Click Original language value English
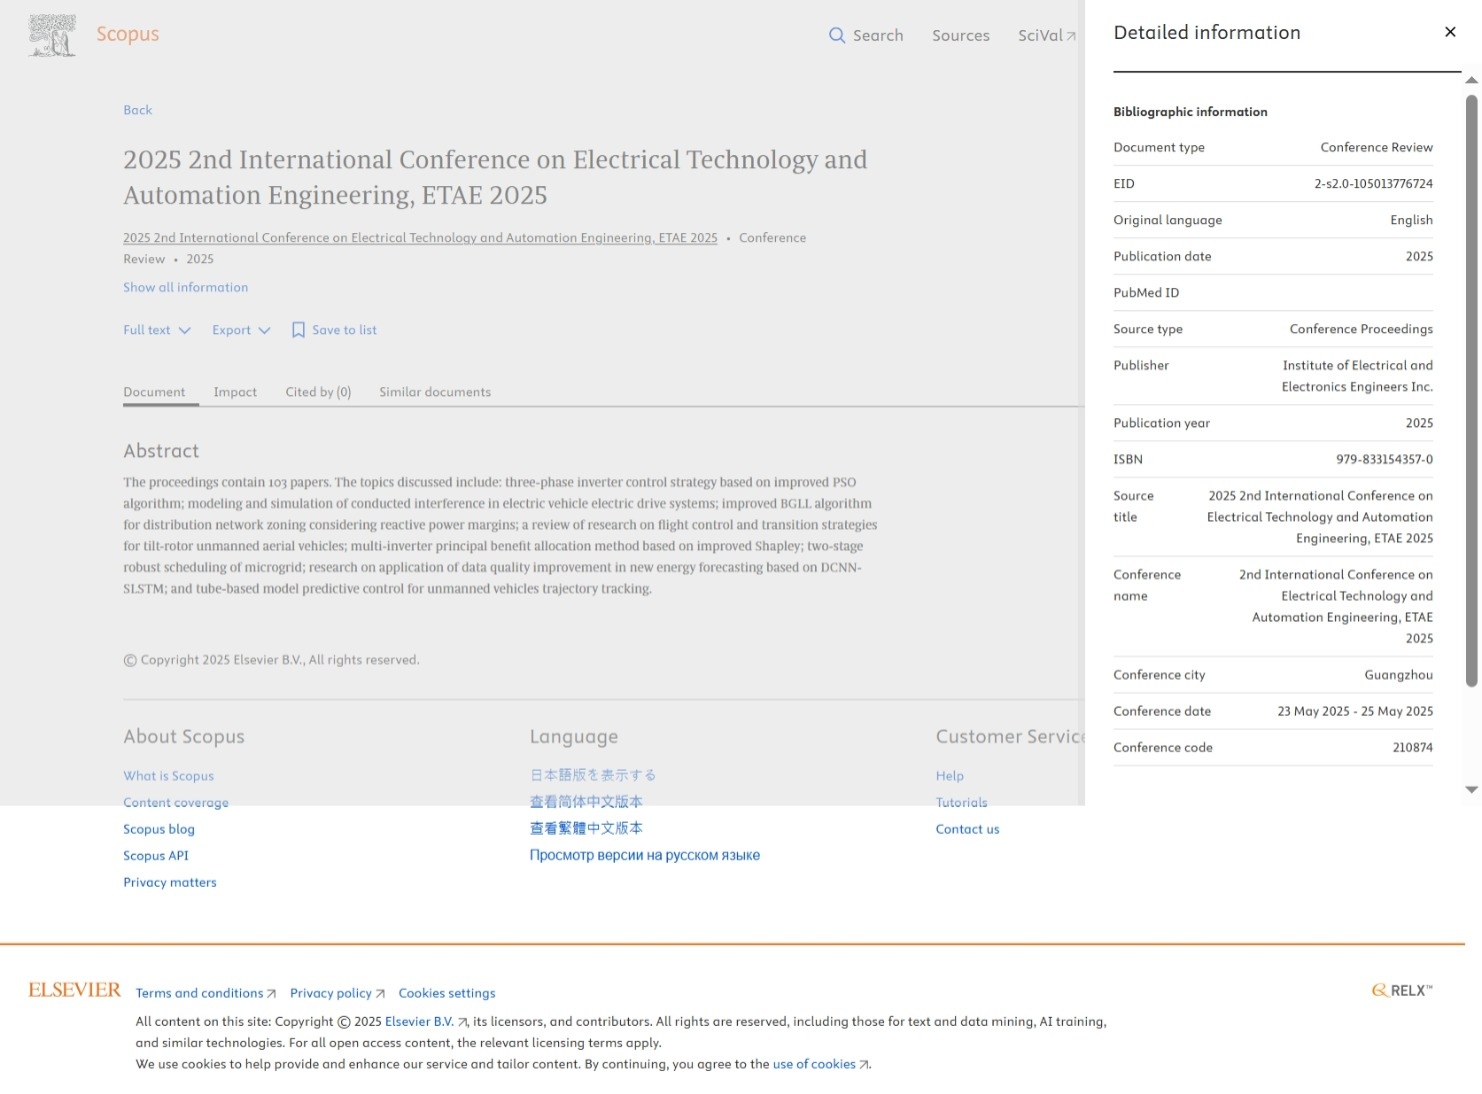1482x1094 pixels. [x=1412, y=220]
